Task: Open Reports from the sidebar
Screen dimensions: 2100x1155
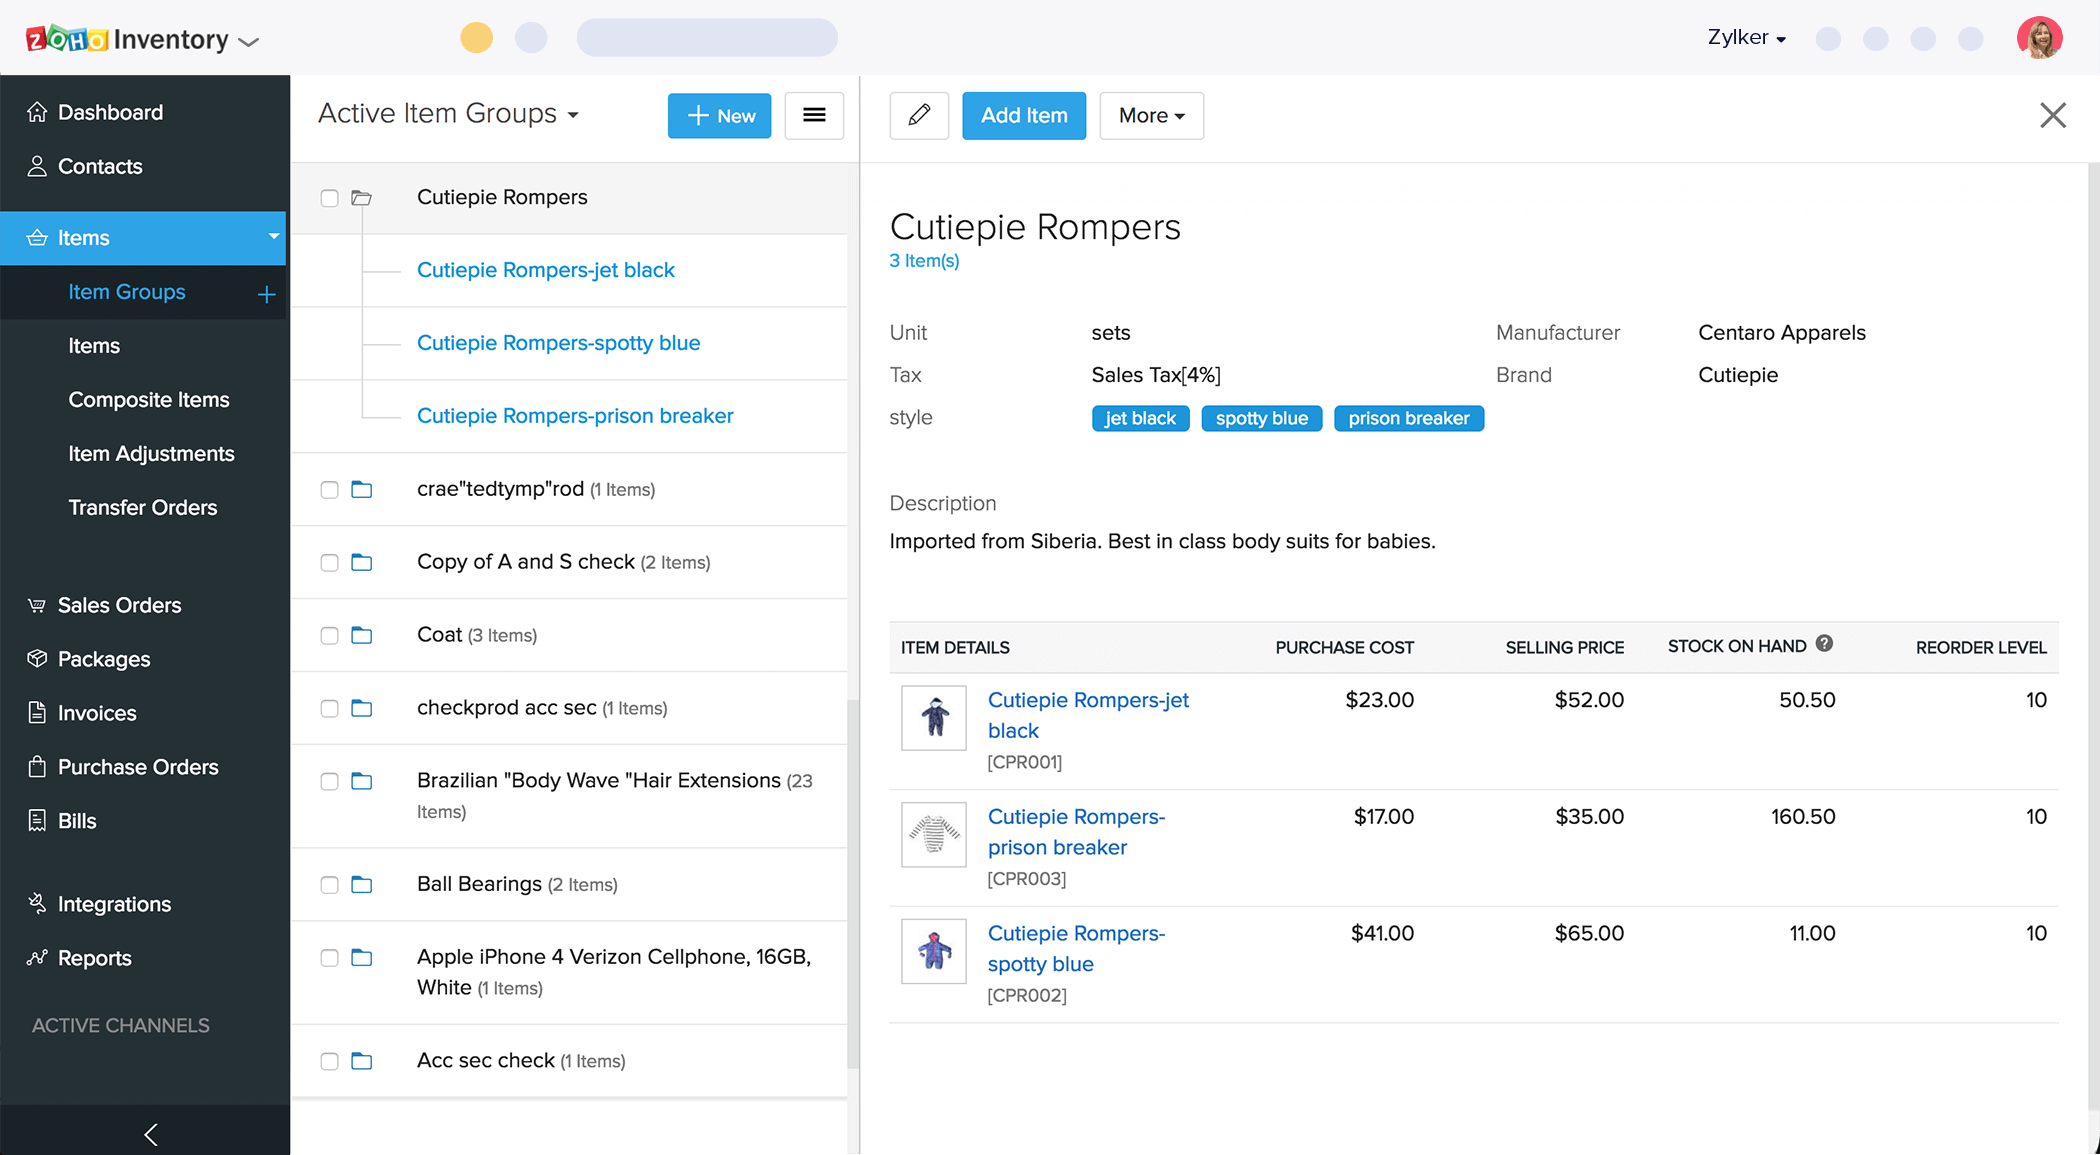Action: point(94,957)
